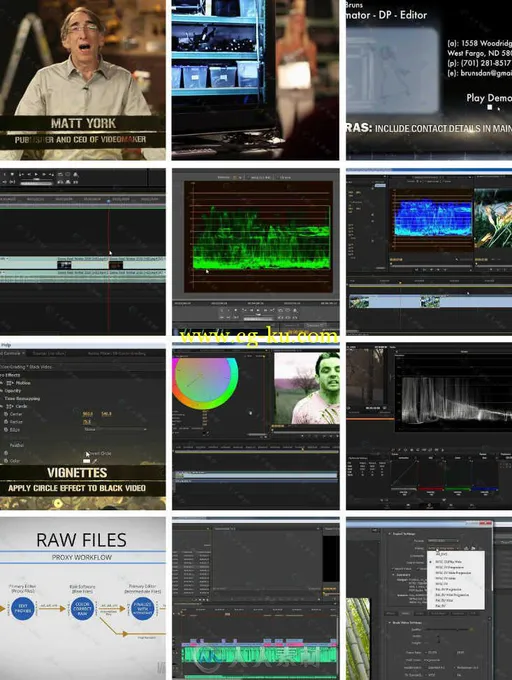The image size is (512, 680).
Task: Toggle the Invert Circle checkbox
Action: click(x=86, y=453)
